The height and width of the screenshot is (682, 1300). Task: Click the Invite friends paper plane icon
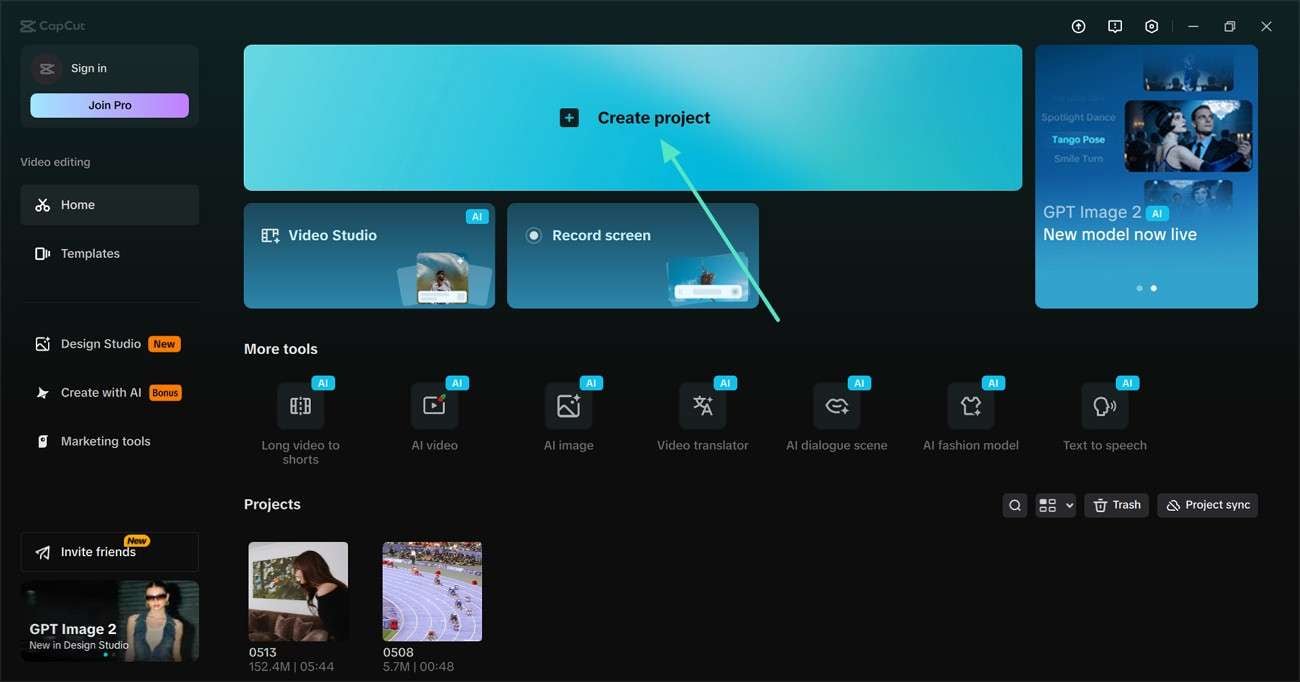point(42,552)
